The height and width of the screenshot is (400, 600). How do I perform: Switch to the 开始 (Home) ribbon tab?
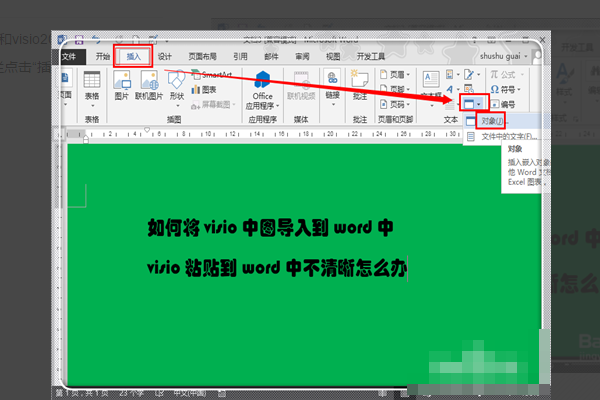tap(103, 57)
